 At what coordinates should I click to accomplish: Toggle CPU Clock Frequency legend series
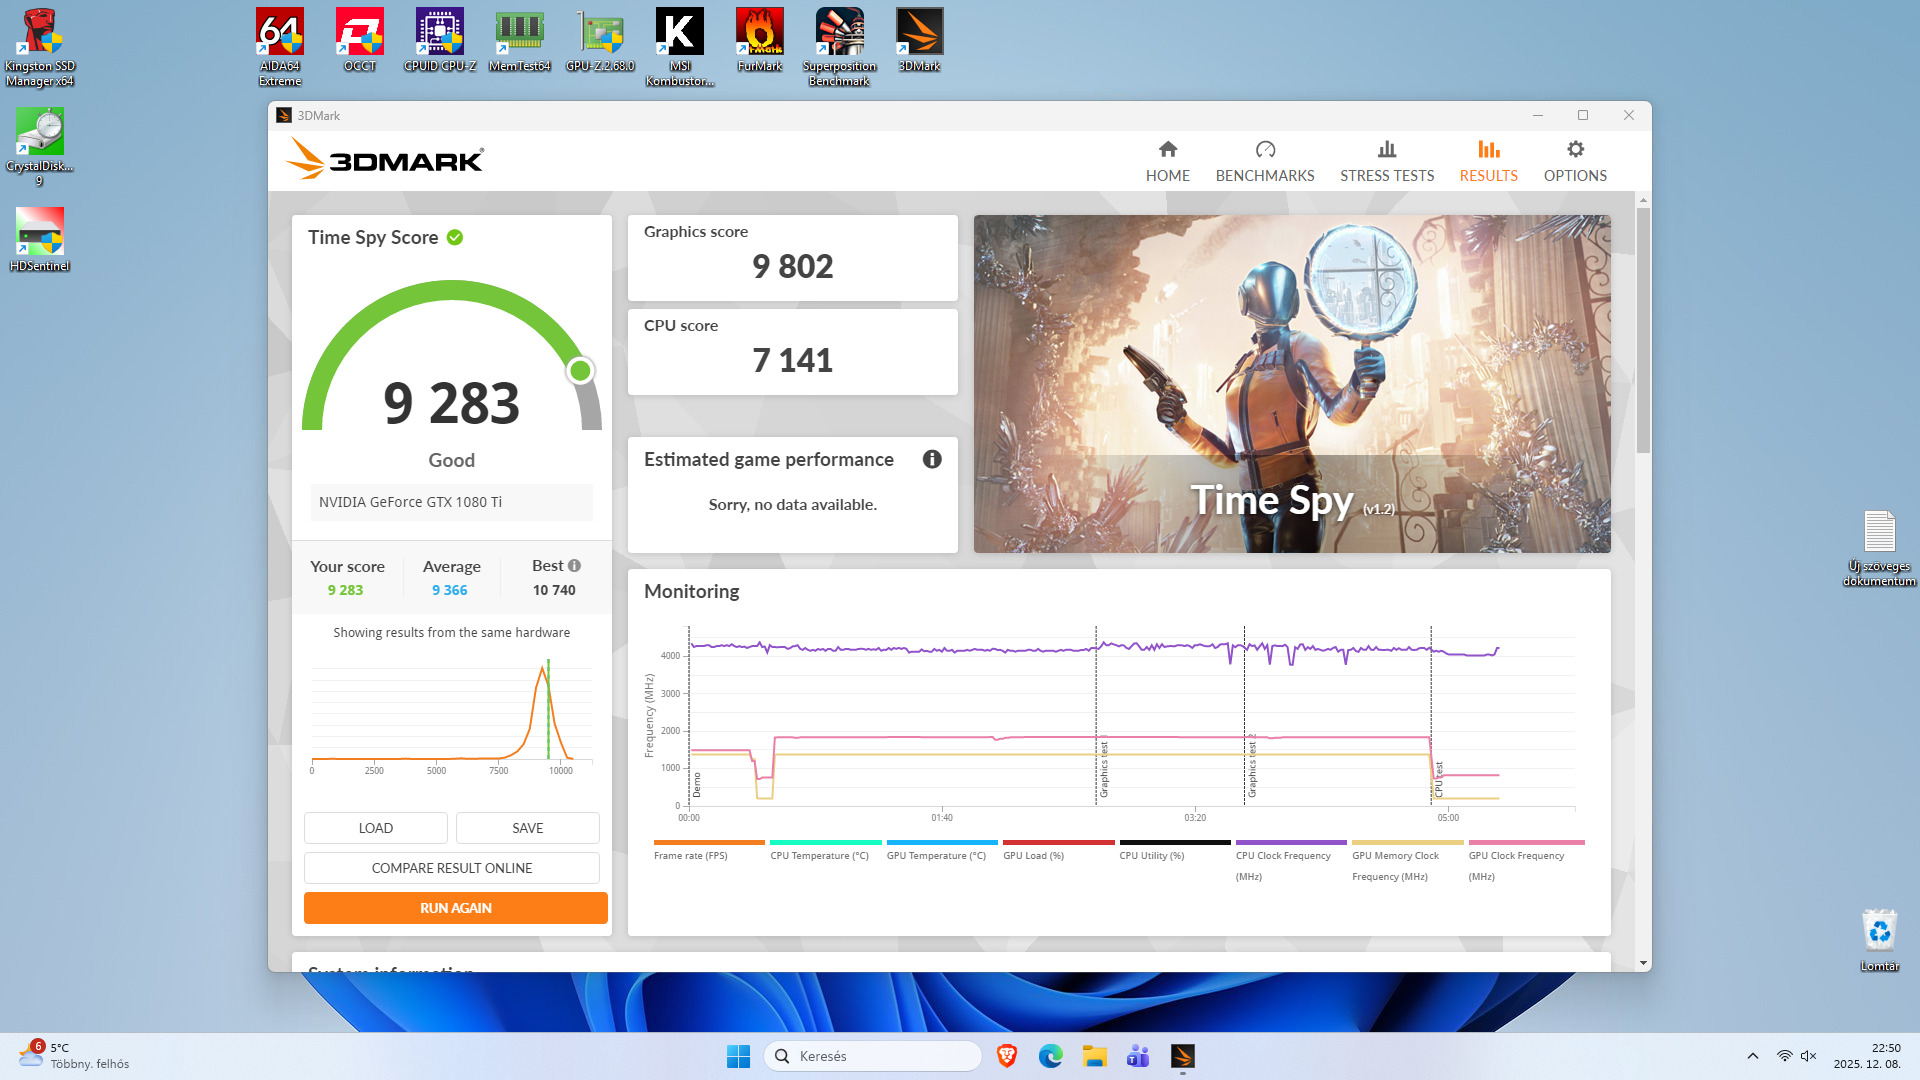pos(1283,855)
